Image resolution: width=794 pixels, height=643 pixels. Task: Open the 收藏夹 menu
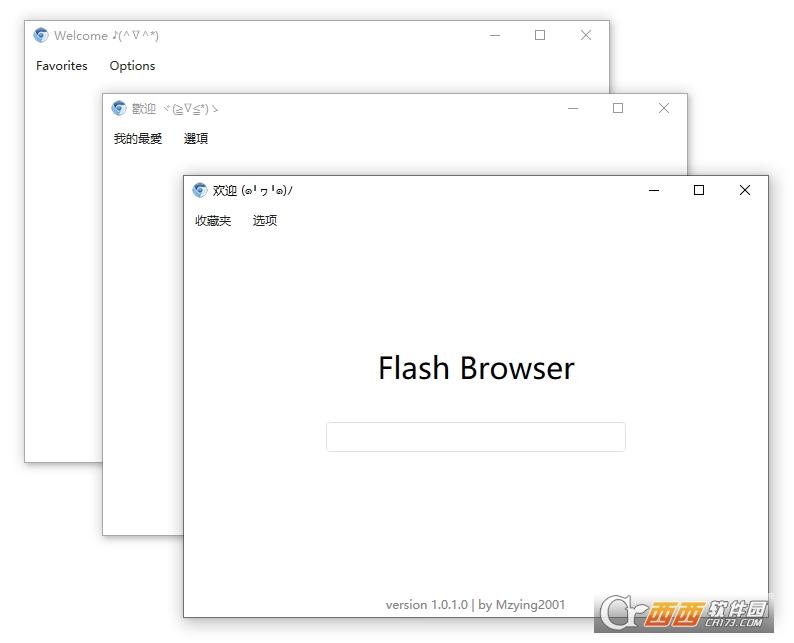pos(213,221)
